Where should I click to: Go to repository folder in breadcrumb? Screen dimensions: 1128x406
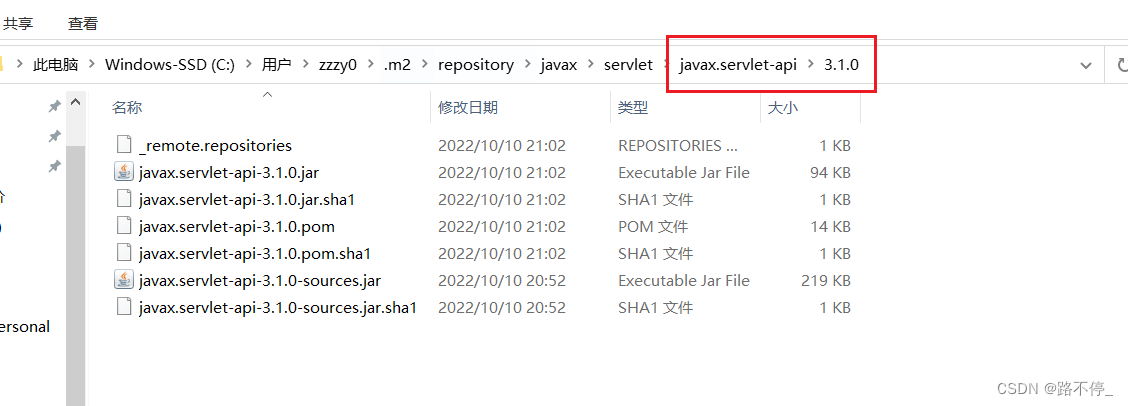476,65
